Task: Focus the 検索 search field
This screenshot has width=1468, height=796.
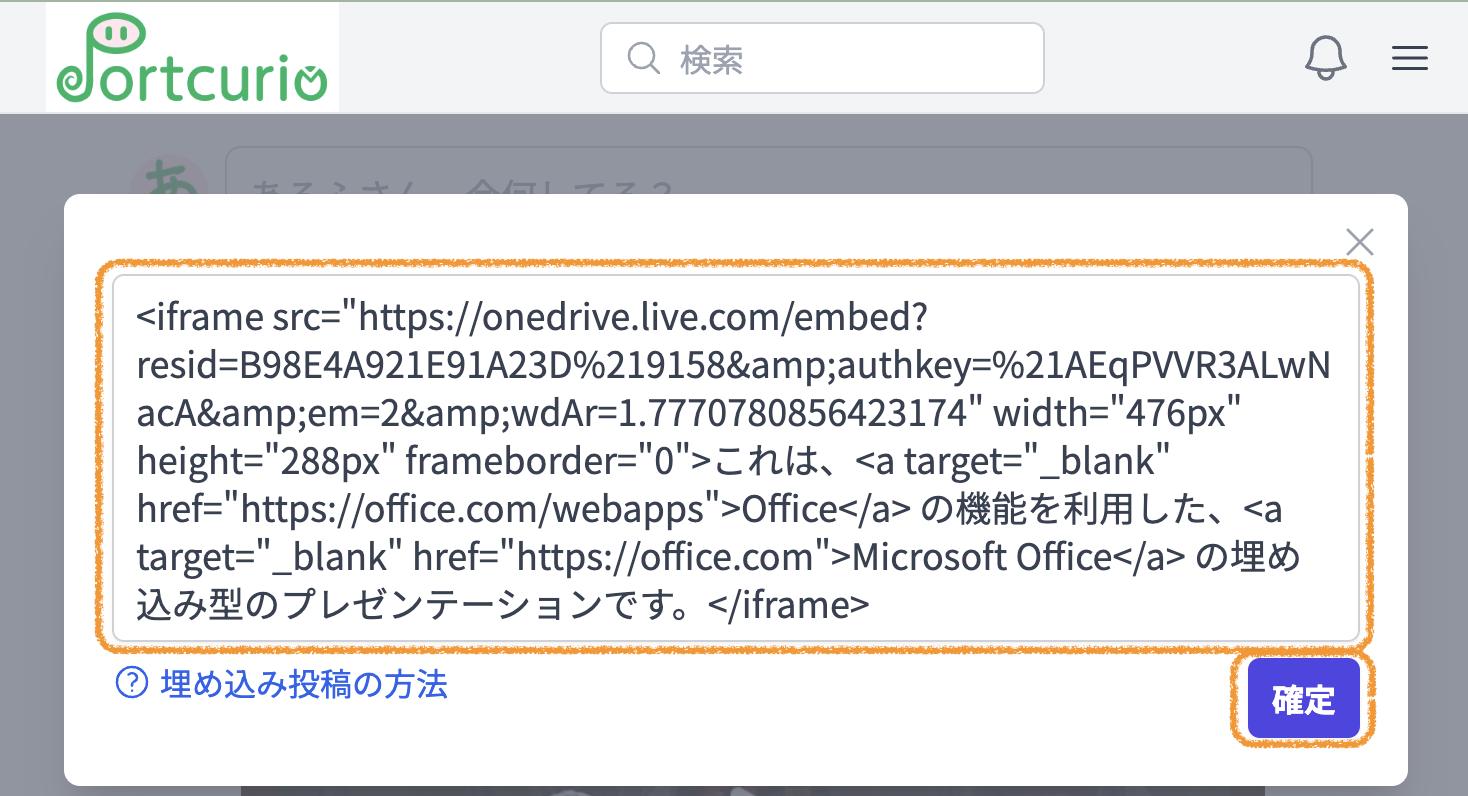Action: [822, 58]
